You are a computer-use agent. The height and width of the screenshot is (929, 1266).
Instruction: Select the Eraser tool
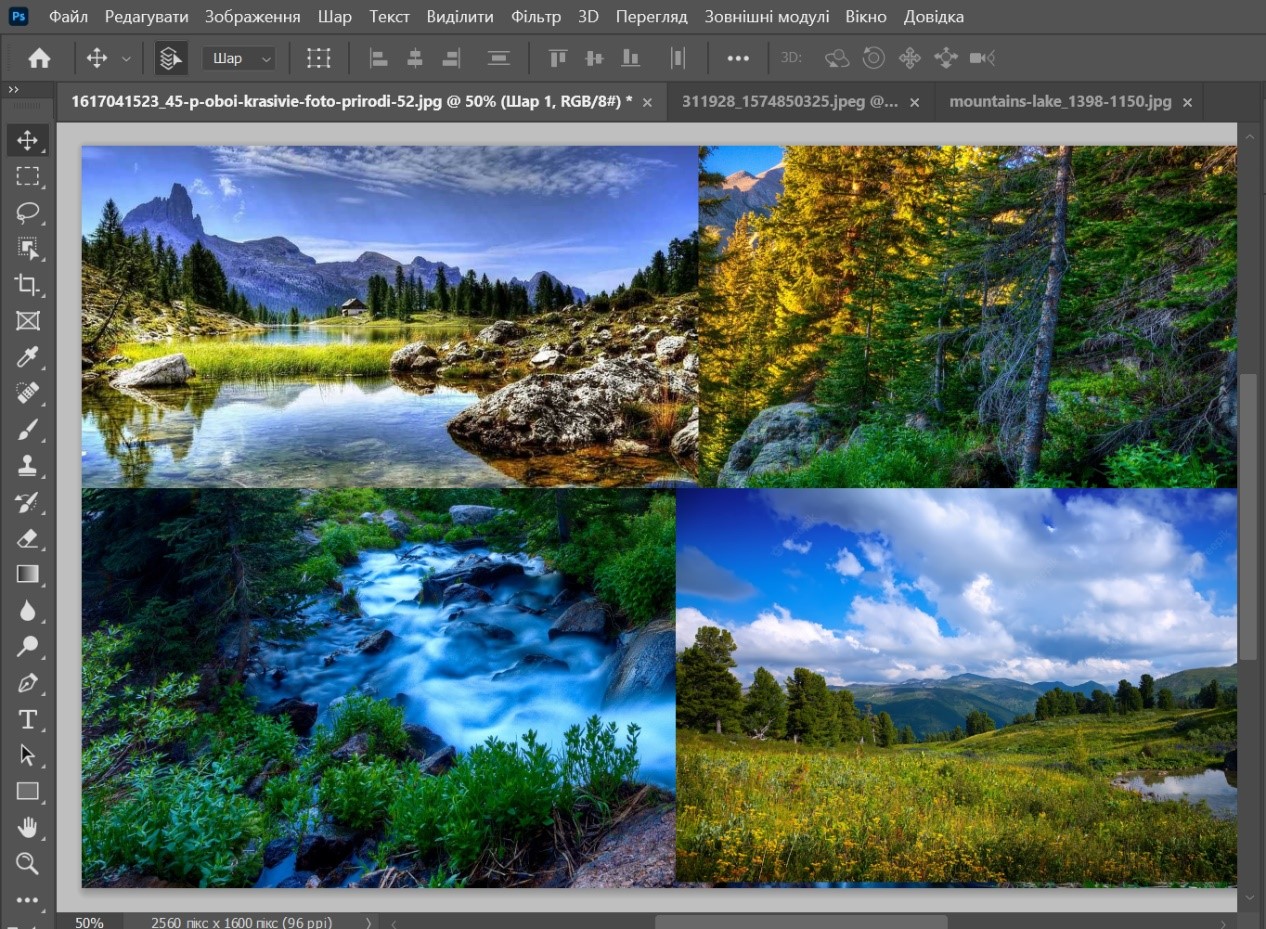pyautogui.click(x=27, y=539)
